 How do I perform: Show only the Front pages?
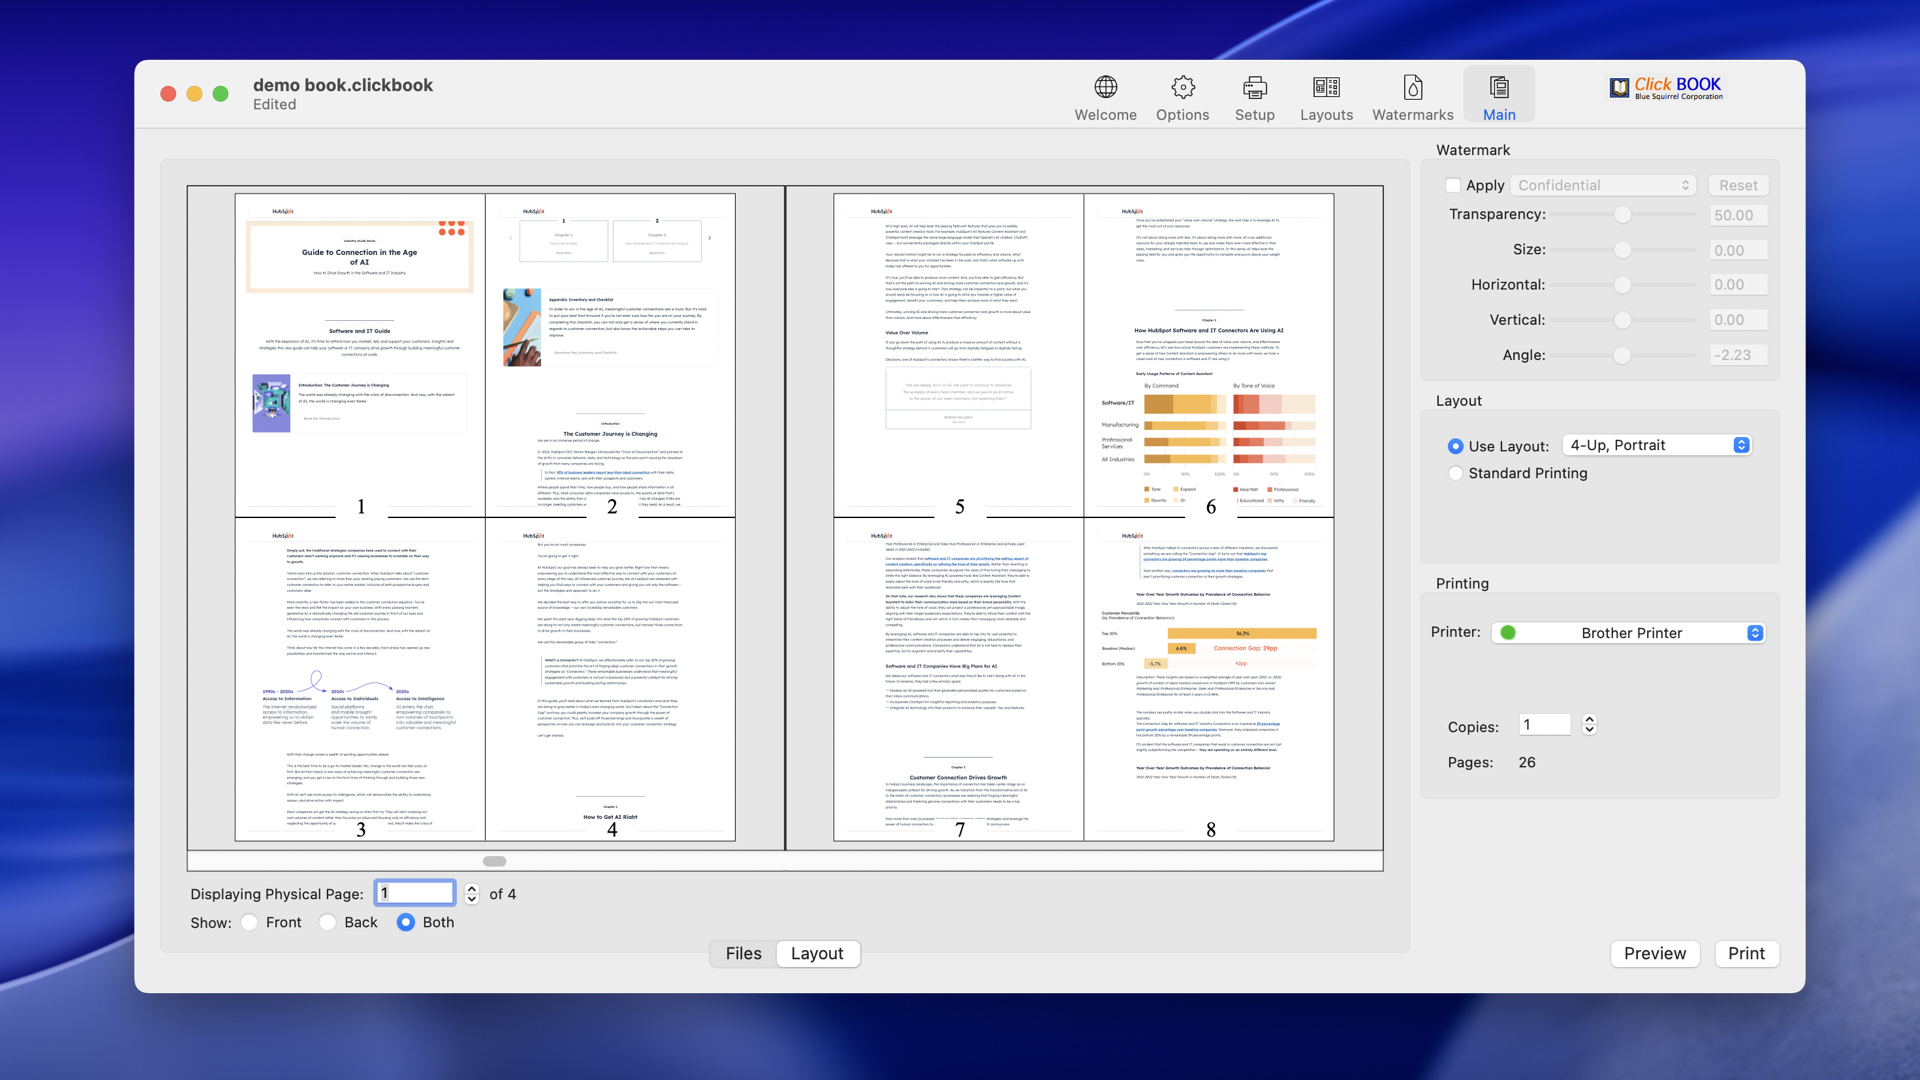[250, 922]
